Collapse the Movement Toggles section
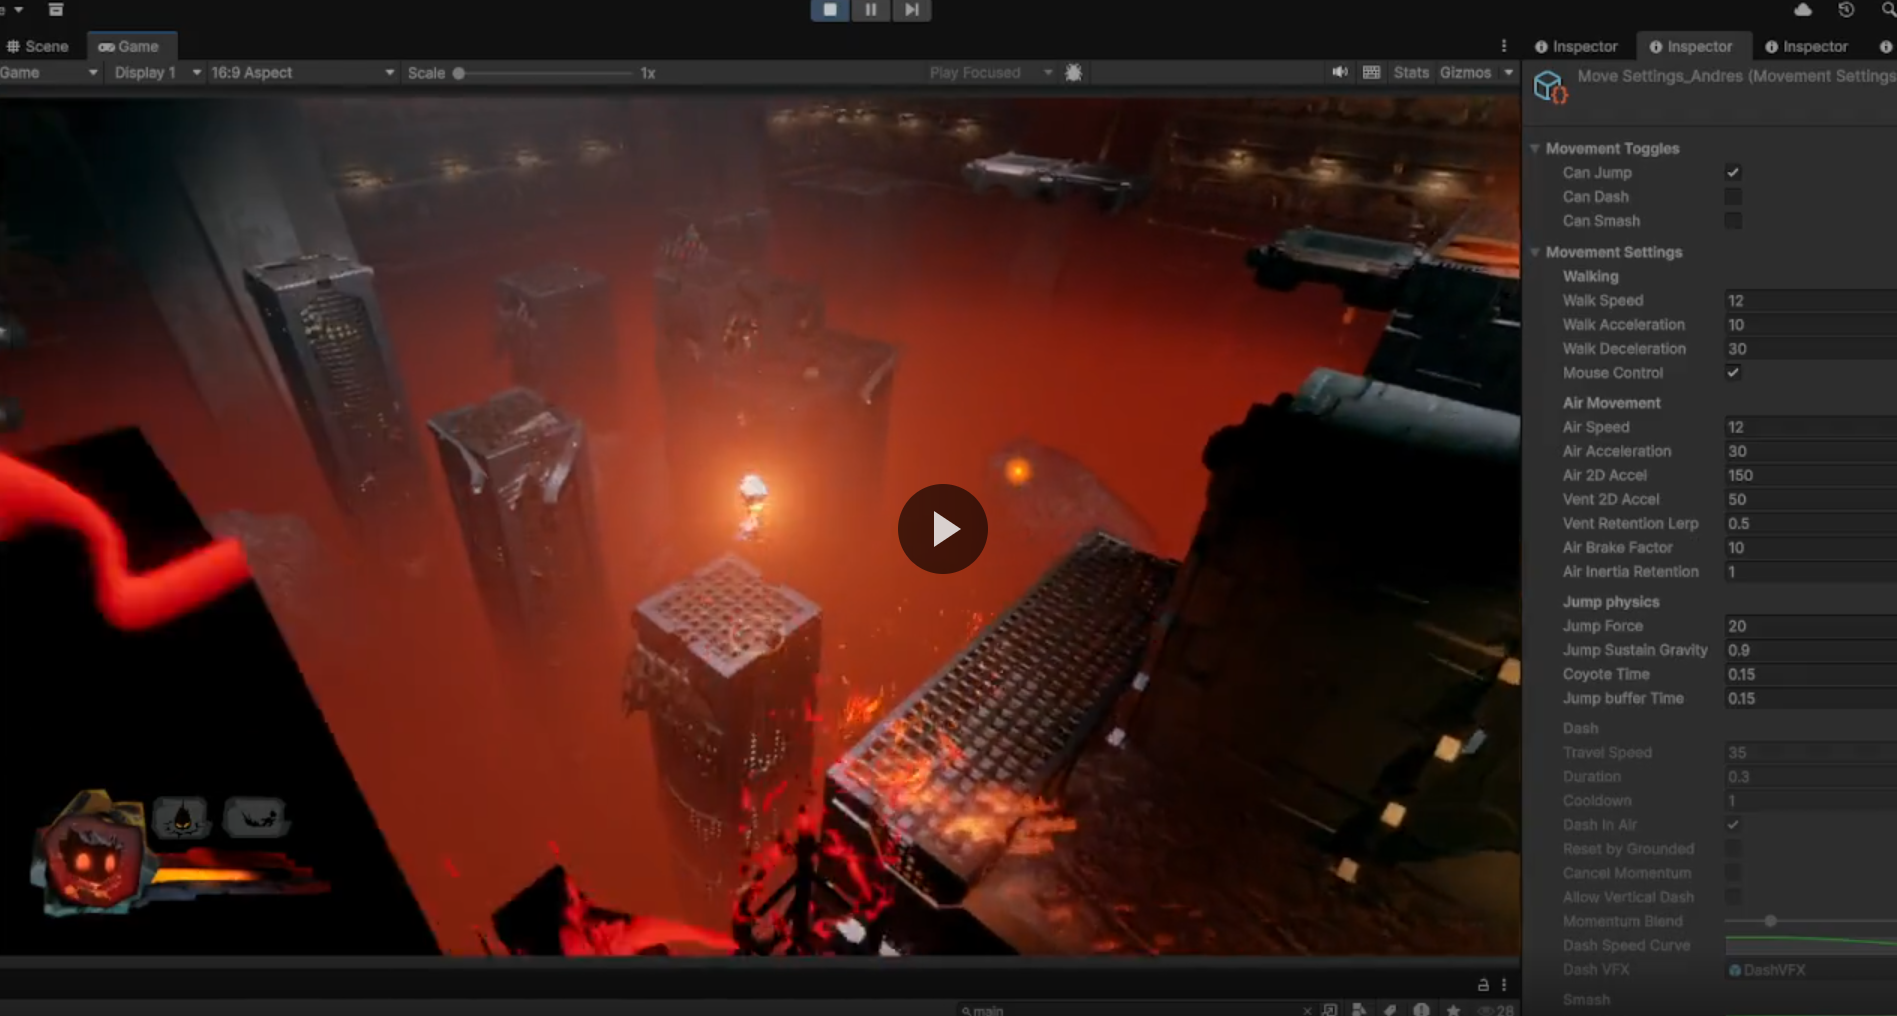 (x=1535, y=149)
